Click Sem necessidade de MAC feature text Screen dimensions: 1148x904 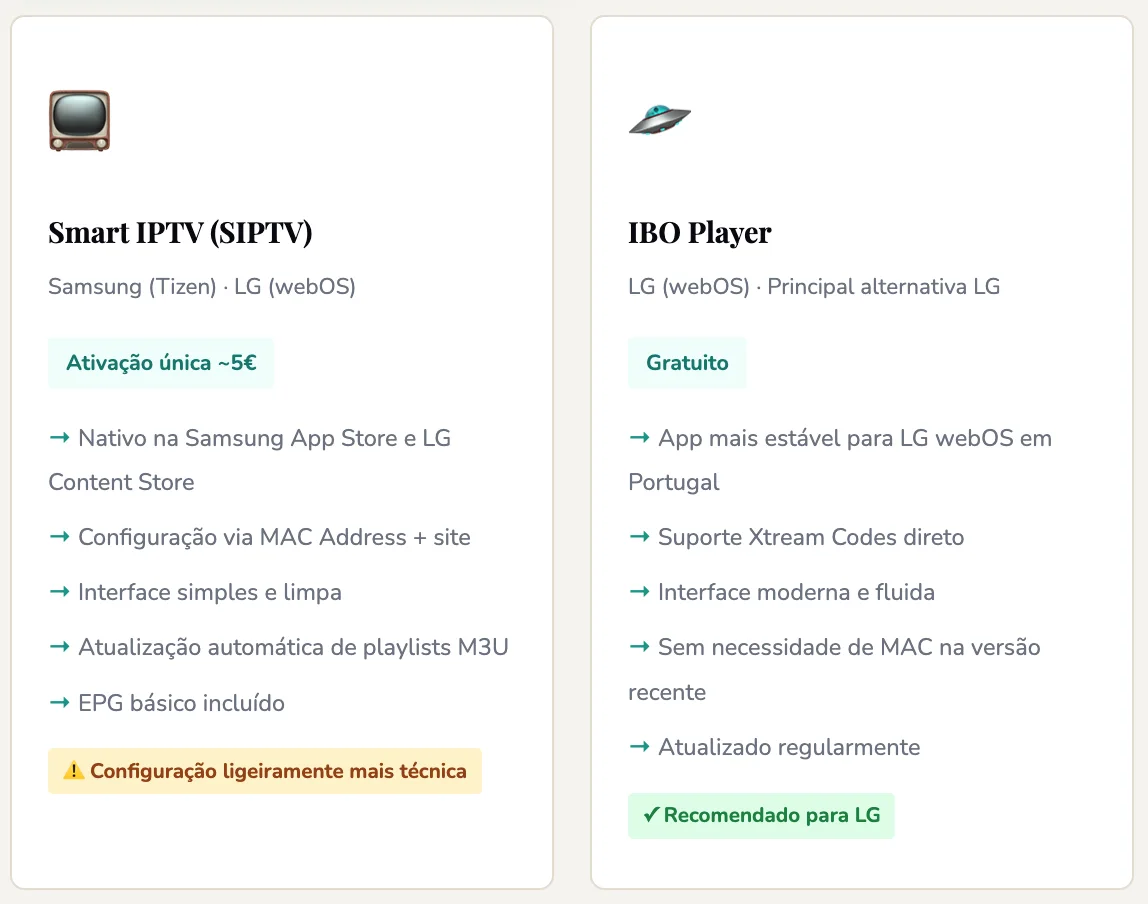tap(849, 647)
